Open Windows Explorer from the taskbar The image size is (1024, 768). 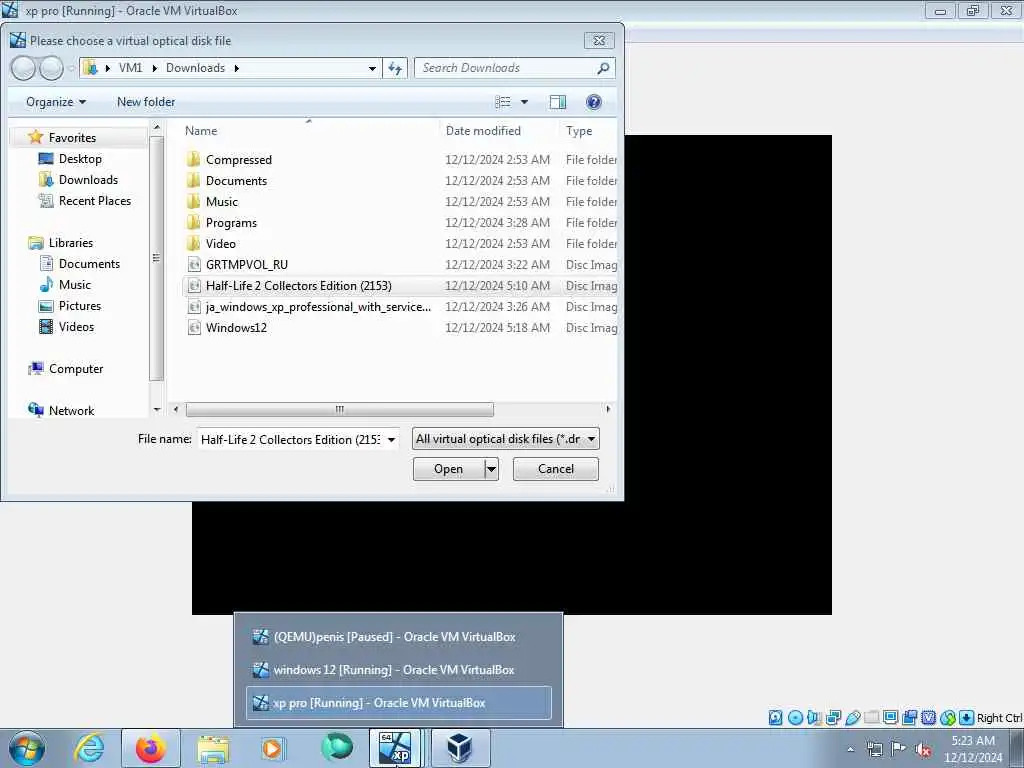(x=213, y=748)
